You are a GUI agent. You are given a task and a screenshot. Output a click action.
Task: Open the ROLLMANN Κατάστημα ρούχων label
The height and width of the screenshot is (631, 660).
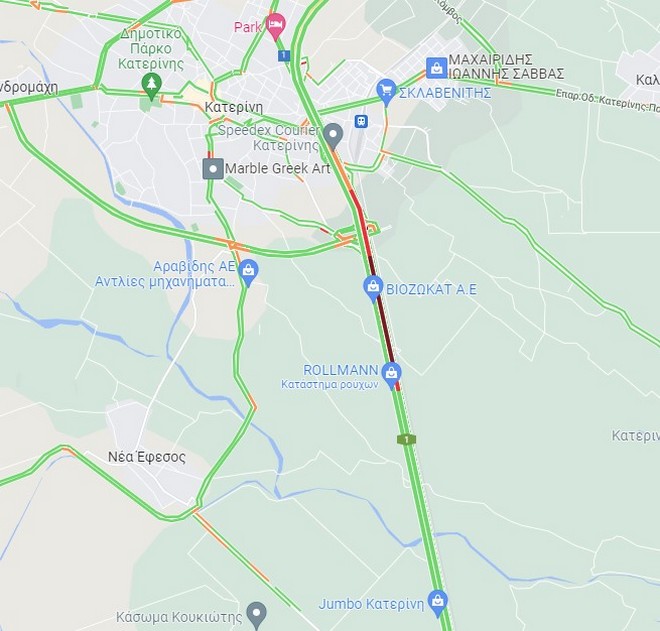coord(330,376)
